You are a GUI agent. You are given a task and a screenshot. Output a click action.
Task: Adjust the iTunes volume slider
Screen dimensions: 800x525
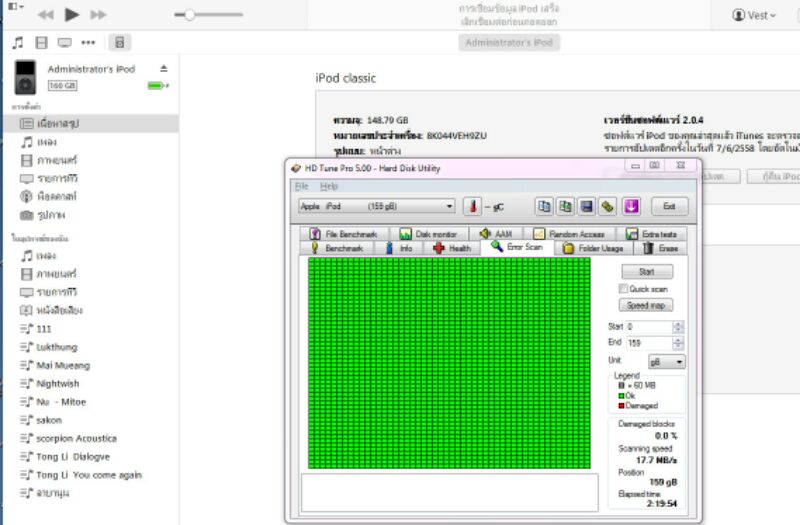click(189, 15)
